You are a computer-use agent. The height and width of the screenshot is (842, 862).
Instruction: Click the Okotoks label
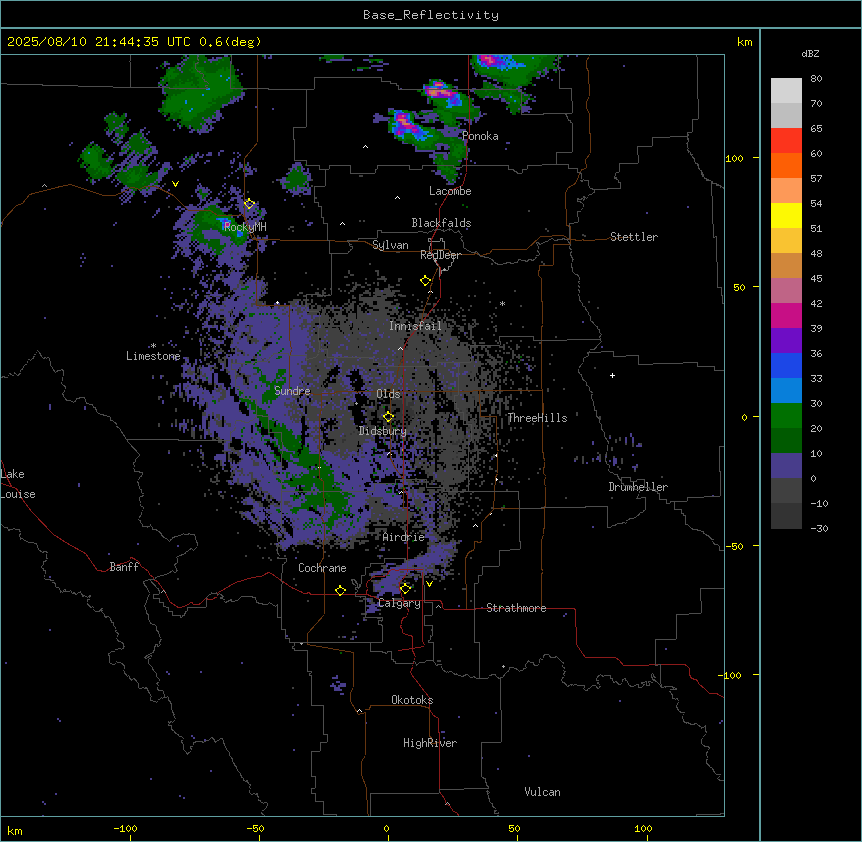(412, 700)
